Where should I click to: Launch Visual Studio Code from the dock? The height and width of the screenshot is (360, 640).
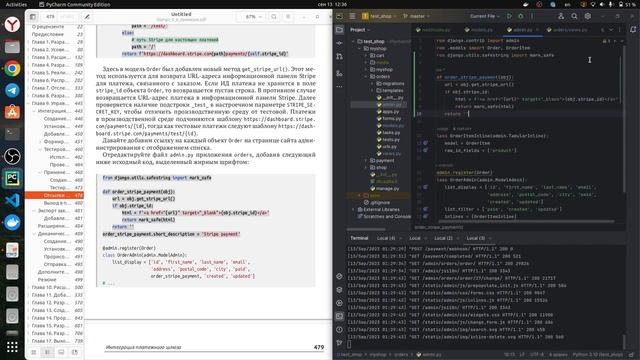(x=12, y=200)
